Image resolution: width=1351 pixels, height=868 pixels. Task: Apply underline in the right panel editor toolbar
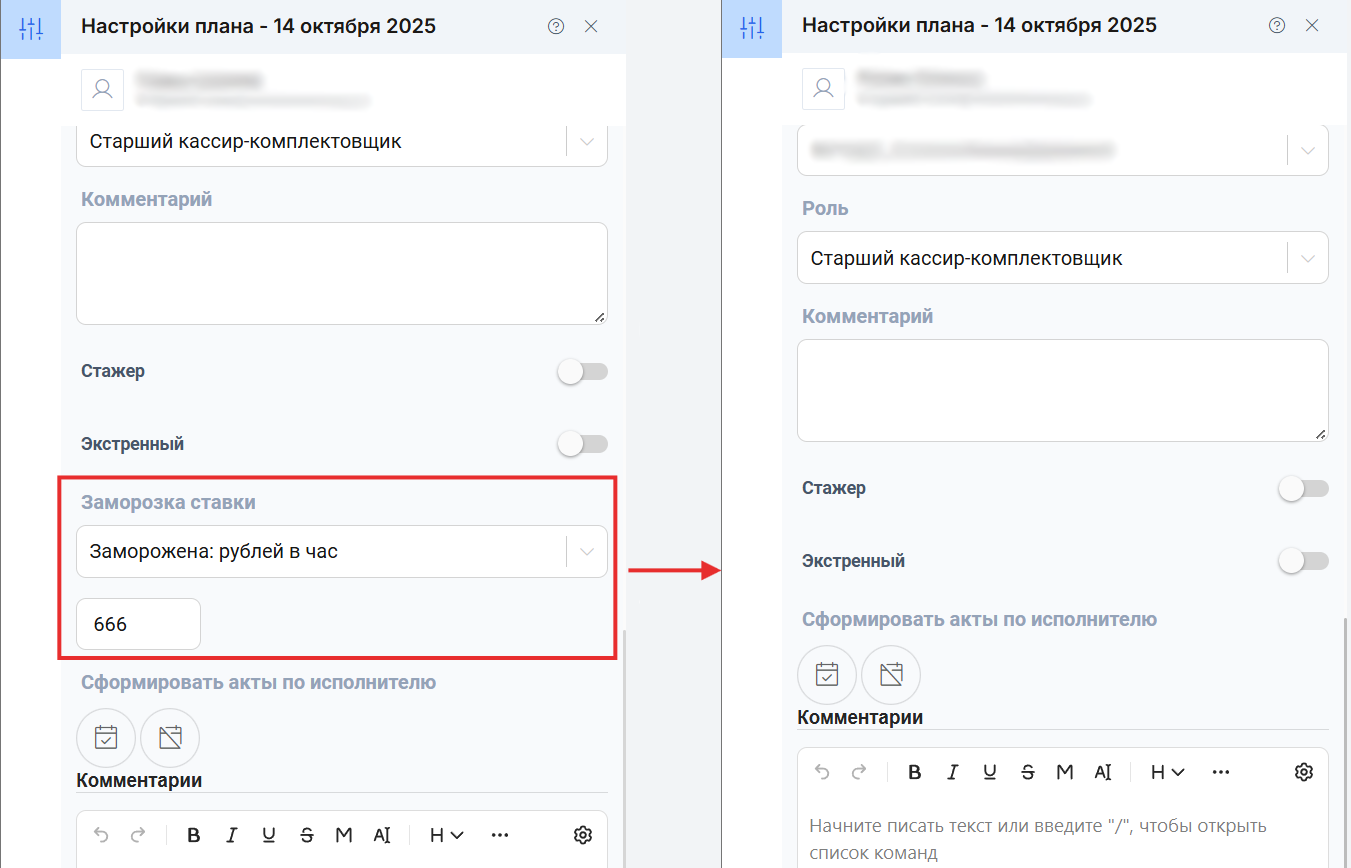click(x=990, y=772)
